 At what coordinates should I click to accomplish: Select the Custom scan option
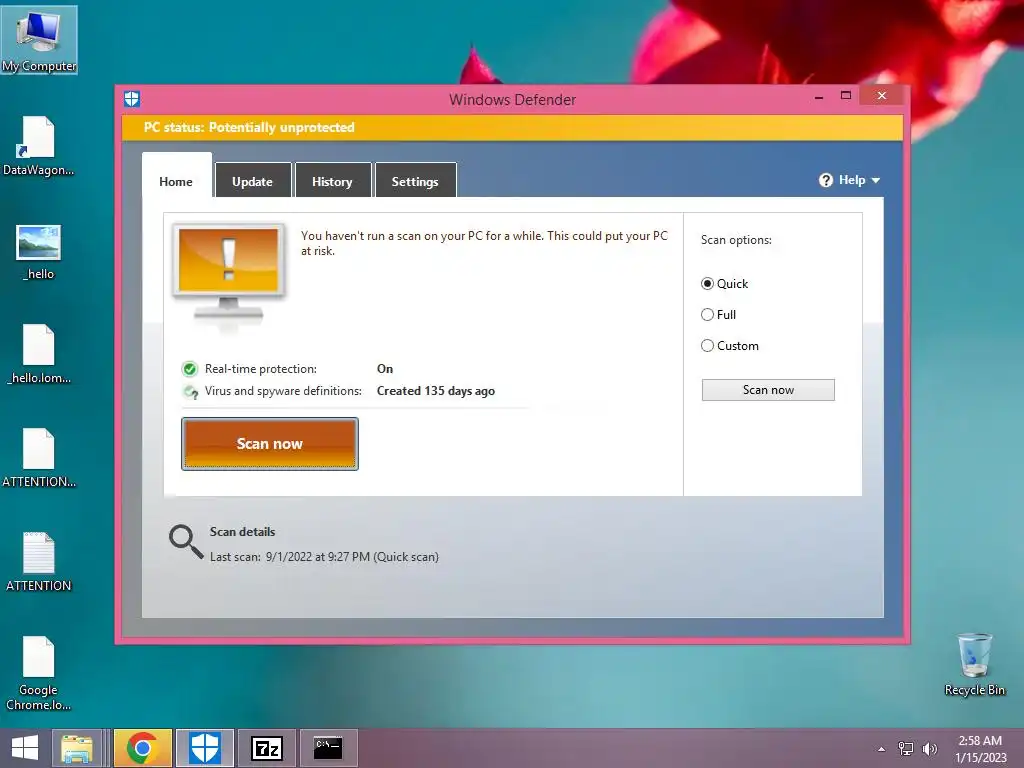pyautogui.click(x=730, y=346)
